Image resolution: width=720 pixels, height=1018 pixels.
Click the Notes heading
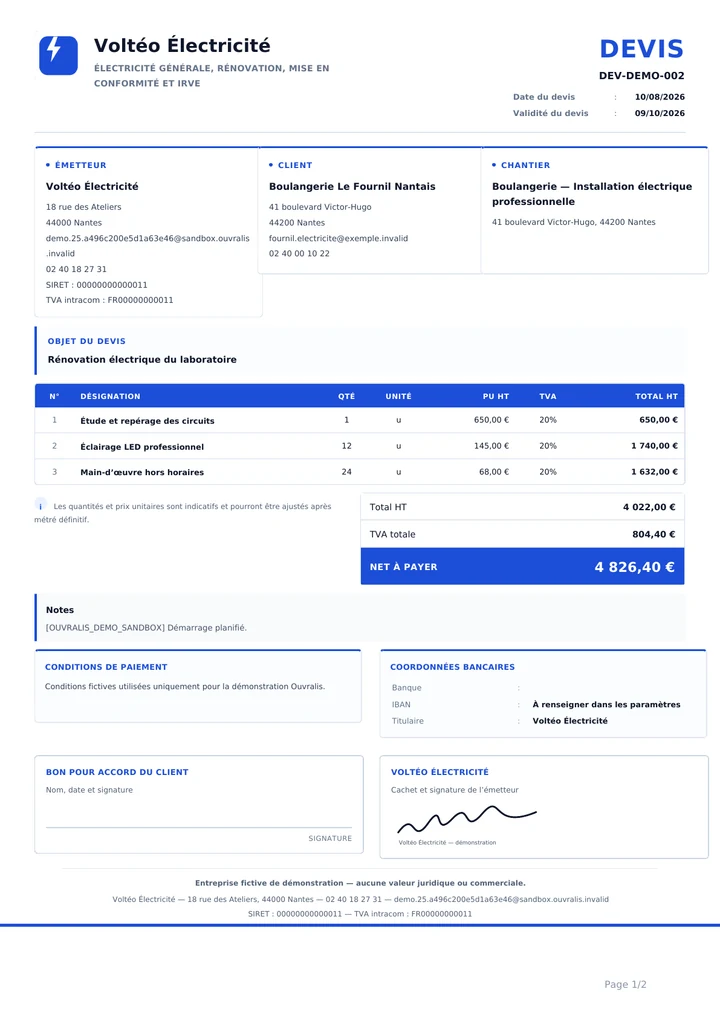[60, 610]
